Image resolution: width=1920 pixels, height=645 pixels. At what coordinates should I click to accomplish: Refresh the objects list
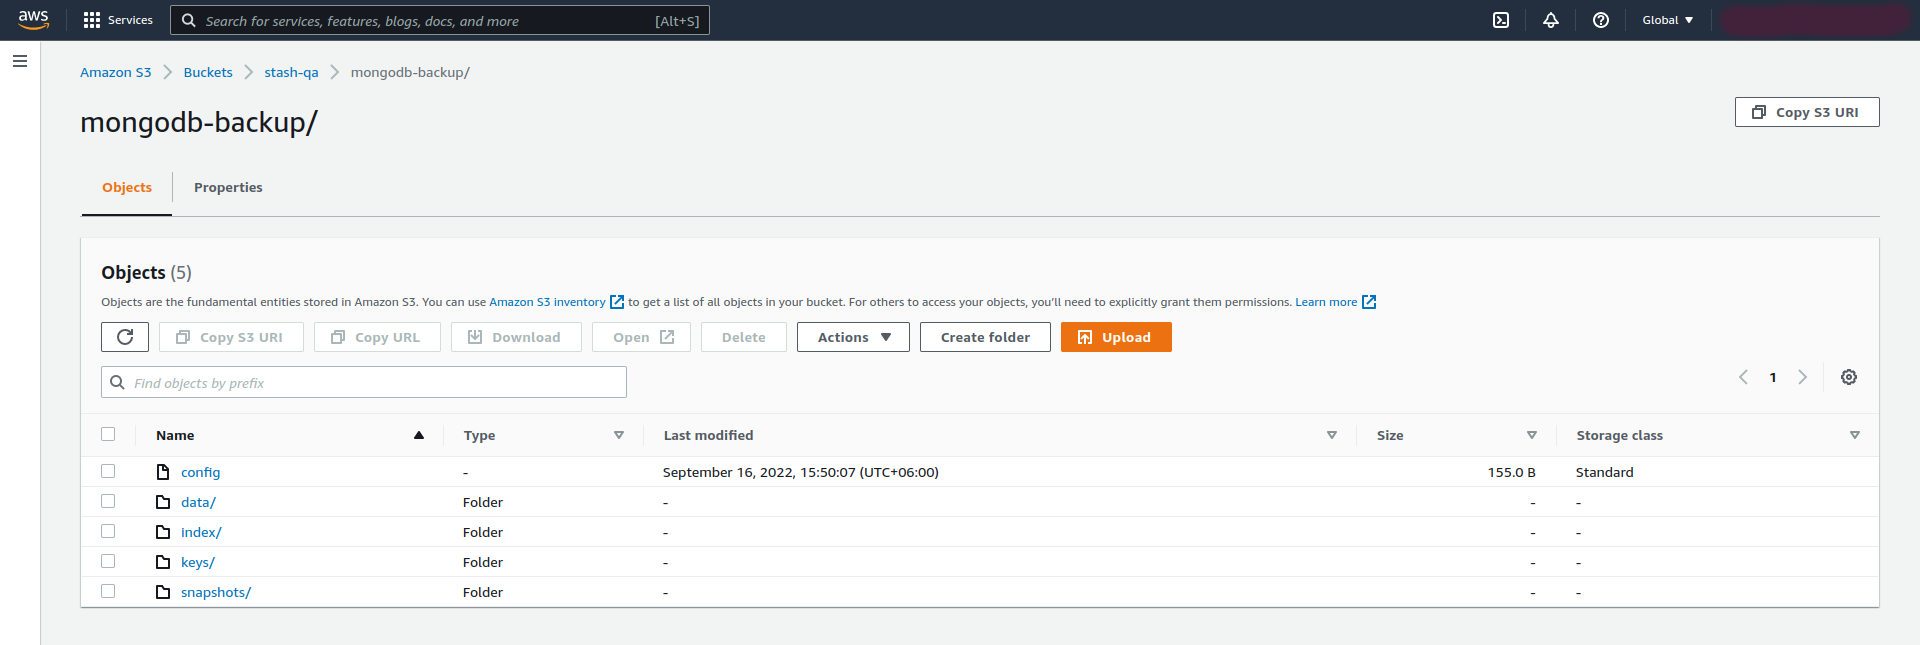point(125,337)
